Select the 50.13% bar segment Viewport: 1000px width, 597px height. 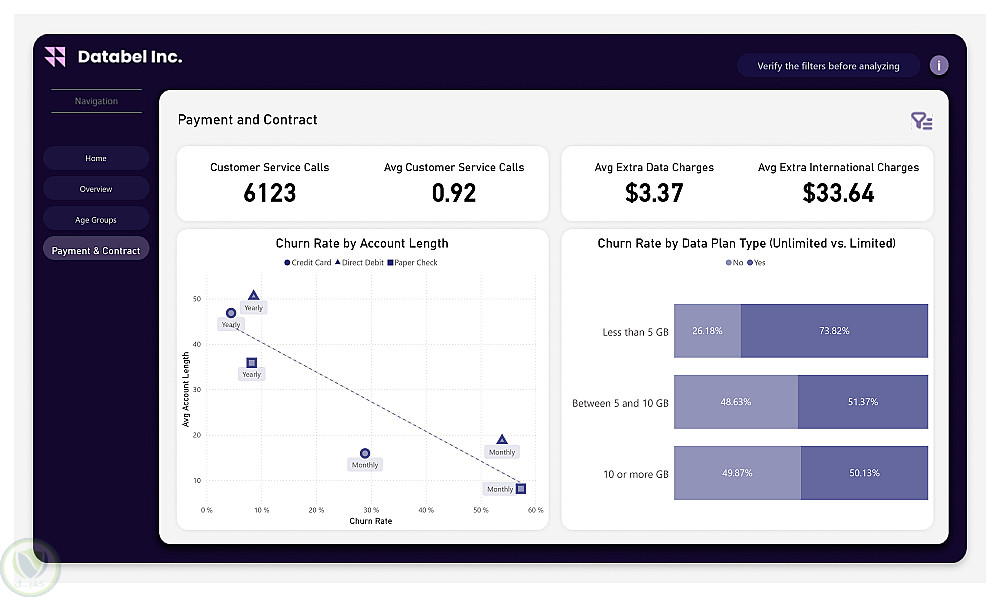[x=864, y=473]
